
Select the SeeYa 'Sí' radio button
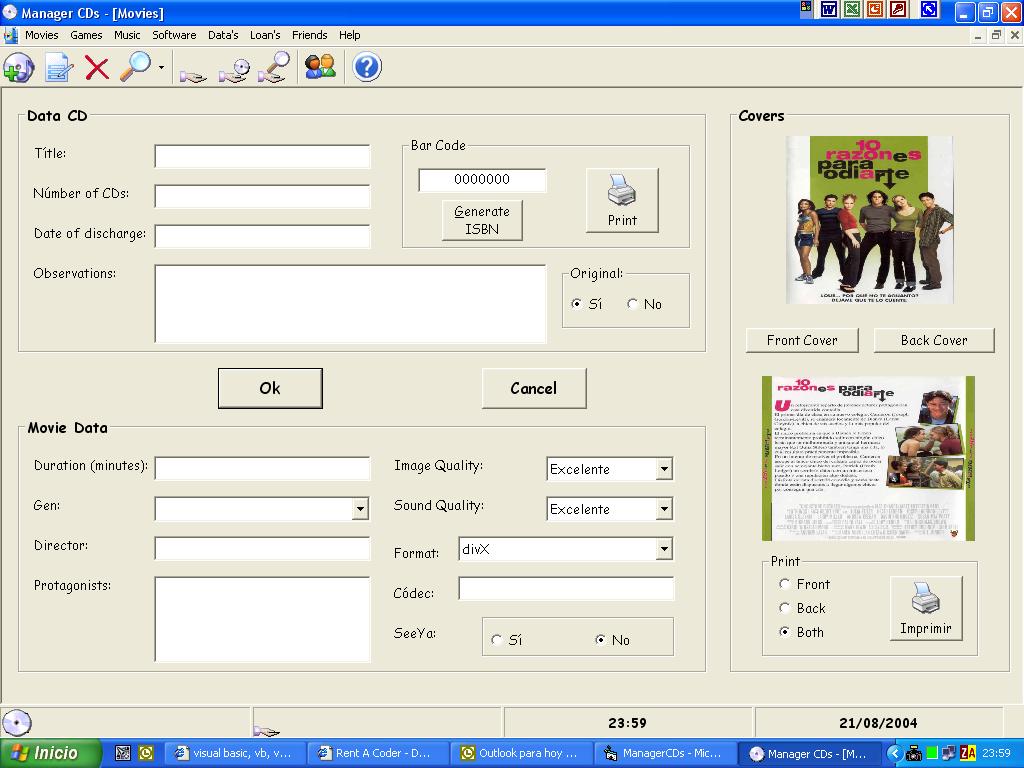click(497, 640)
